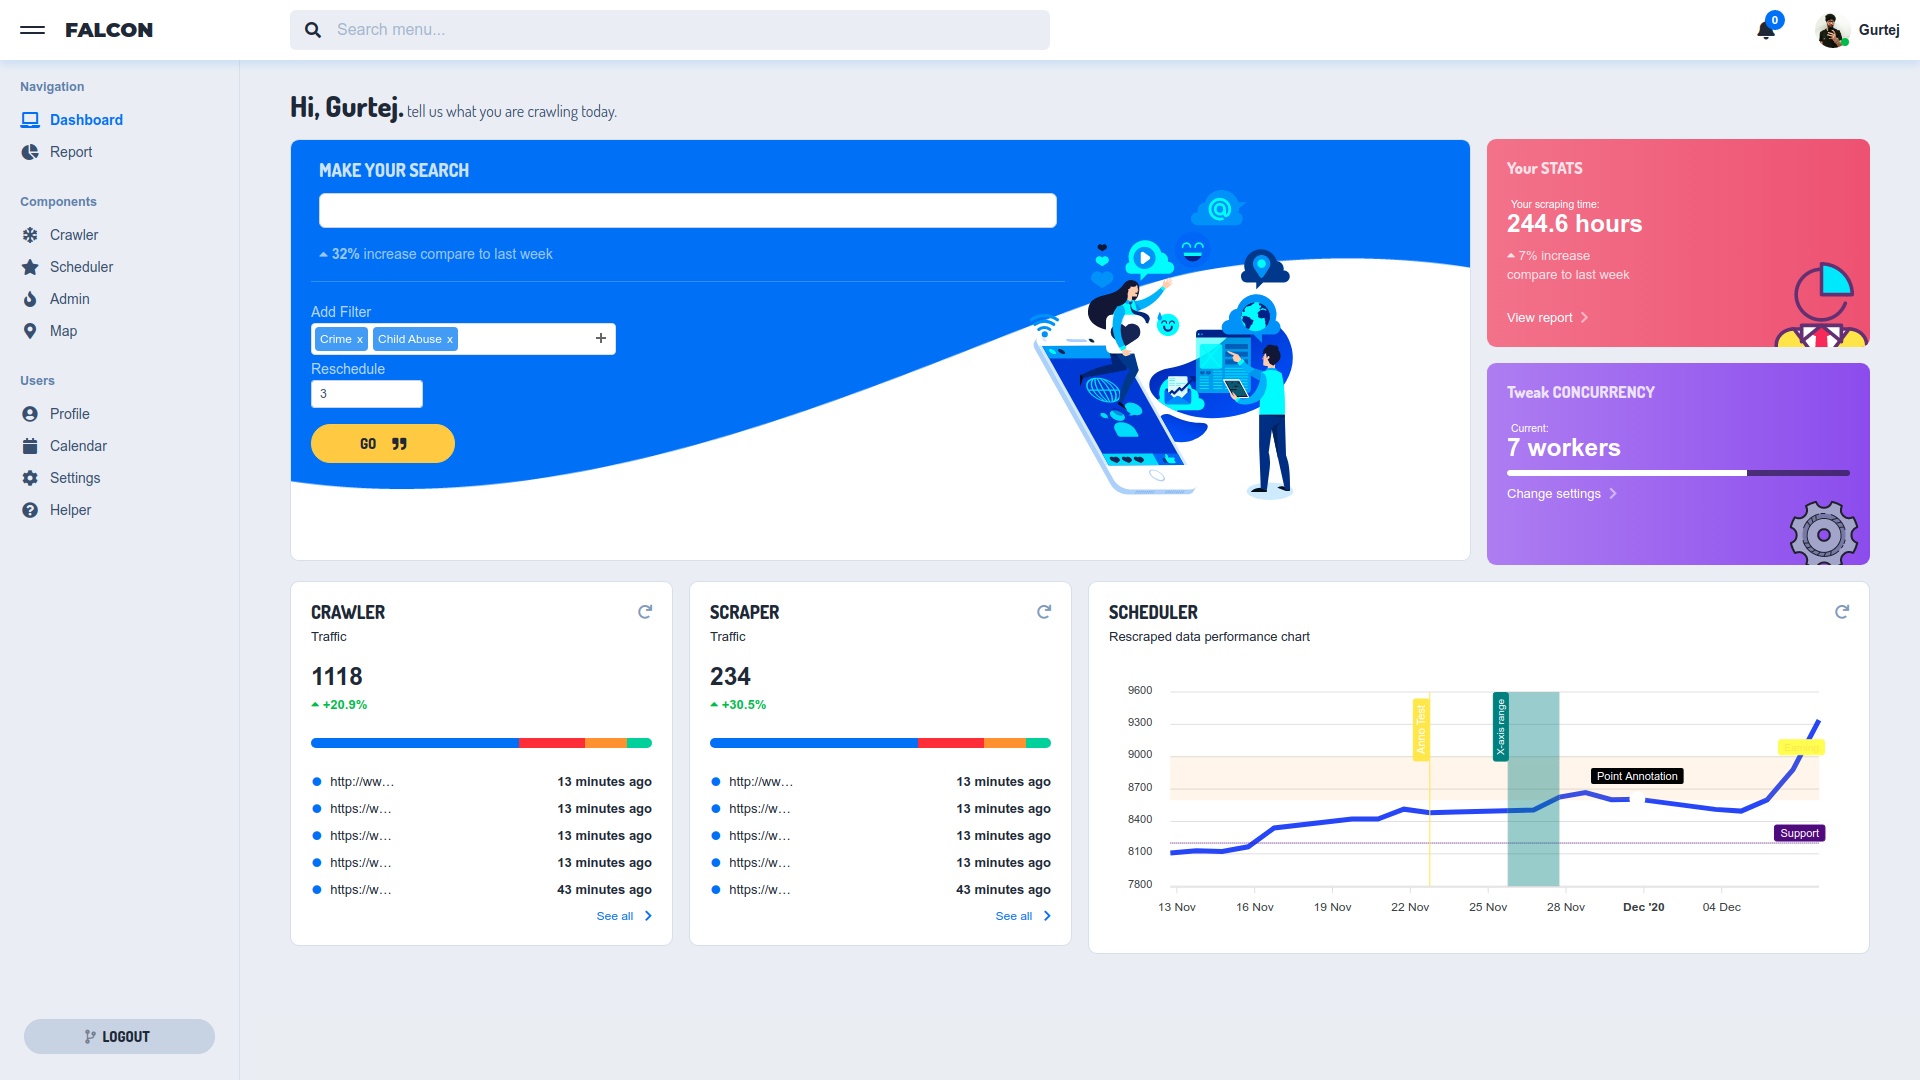Switch to the Report page
The height and width of the screenshot is (1080, 1920).
click(x=71, y=152)
